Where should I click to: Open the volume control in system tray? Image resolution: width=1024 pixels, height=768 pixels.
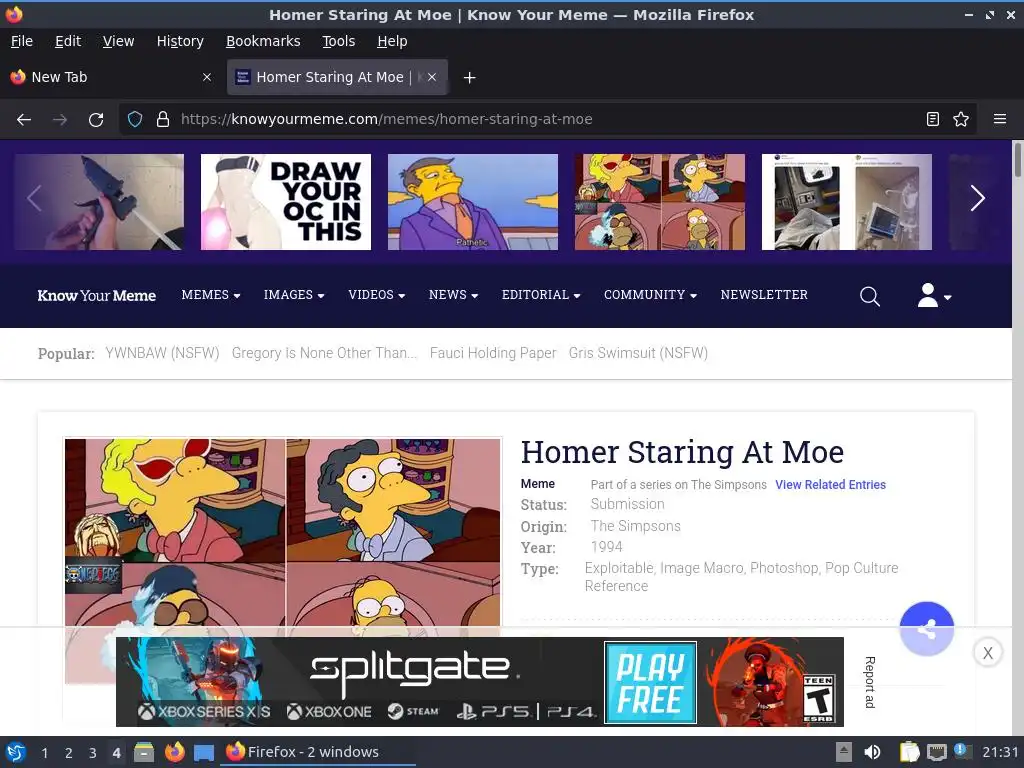872,752
